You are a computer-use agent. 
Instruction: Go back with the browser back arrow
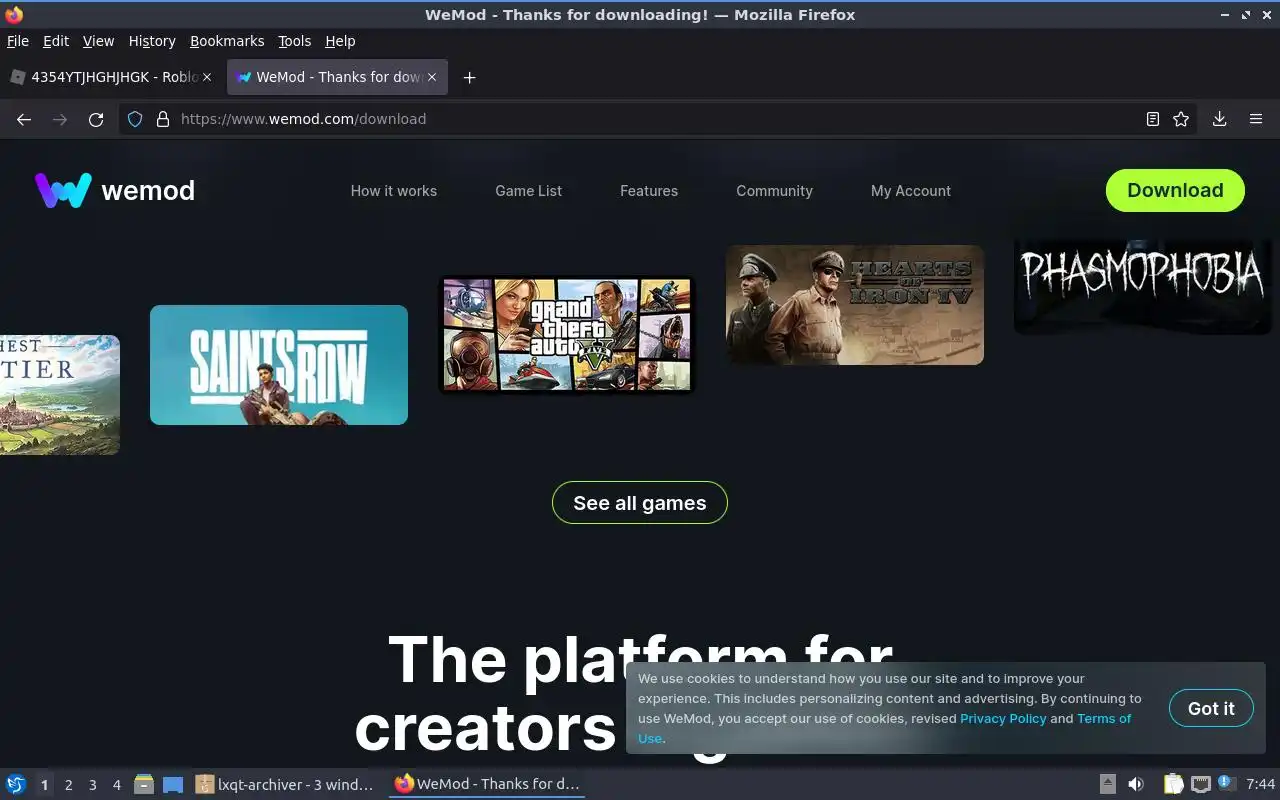pyautogui.click(x=24, y=119)
